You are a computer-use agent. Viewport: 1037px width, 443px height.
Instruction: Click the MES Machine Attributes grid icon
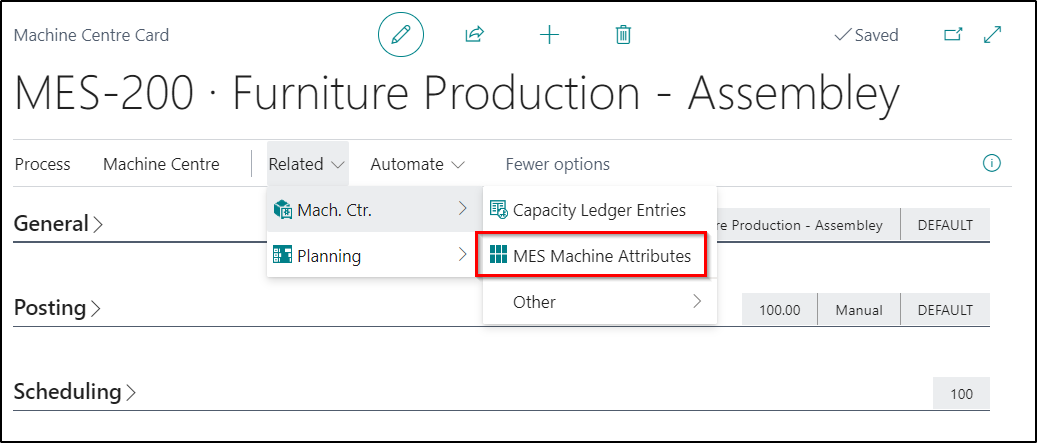(498, 255)
